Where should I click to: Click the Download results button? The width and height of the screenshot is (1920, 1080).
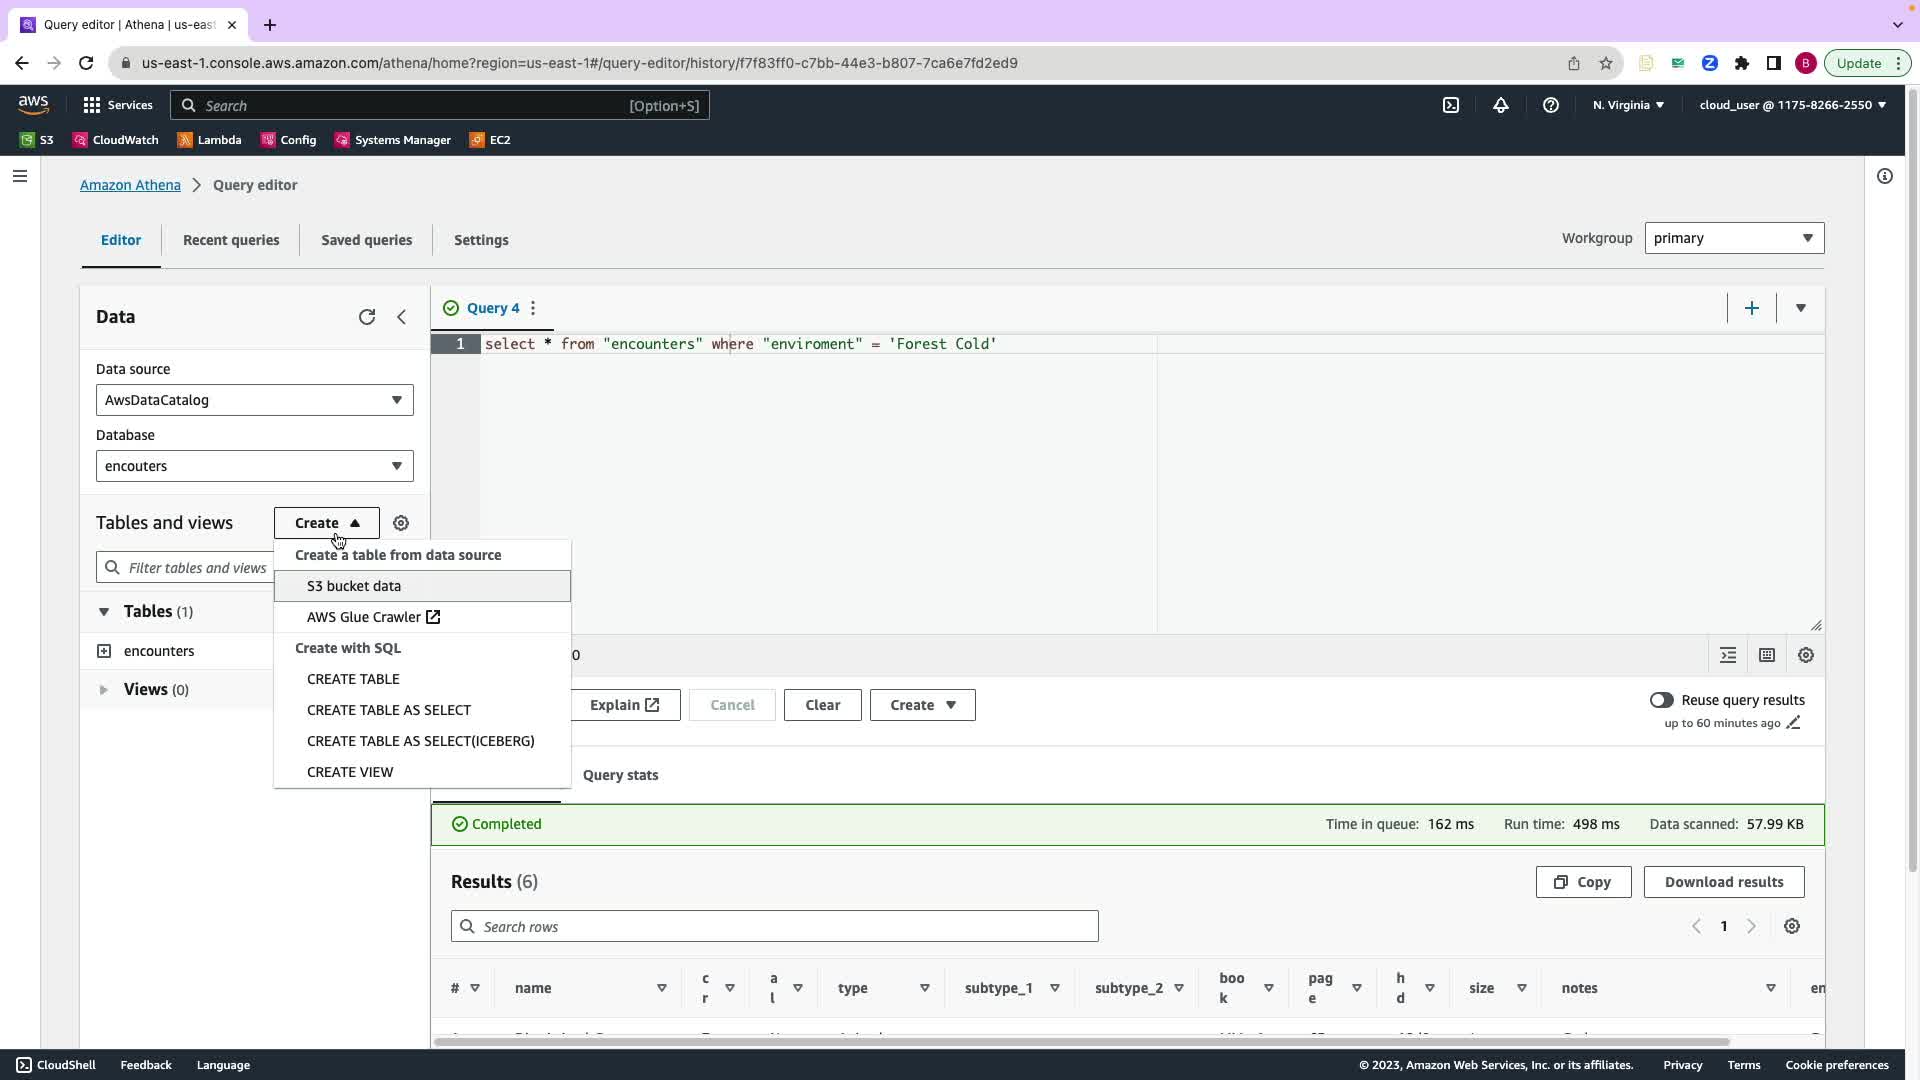(1723, 882)
